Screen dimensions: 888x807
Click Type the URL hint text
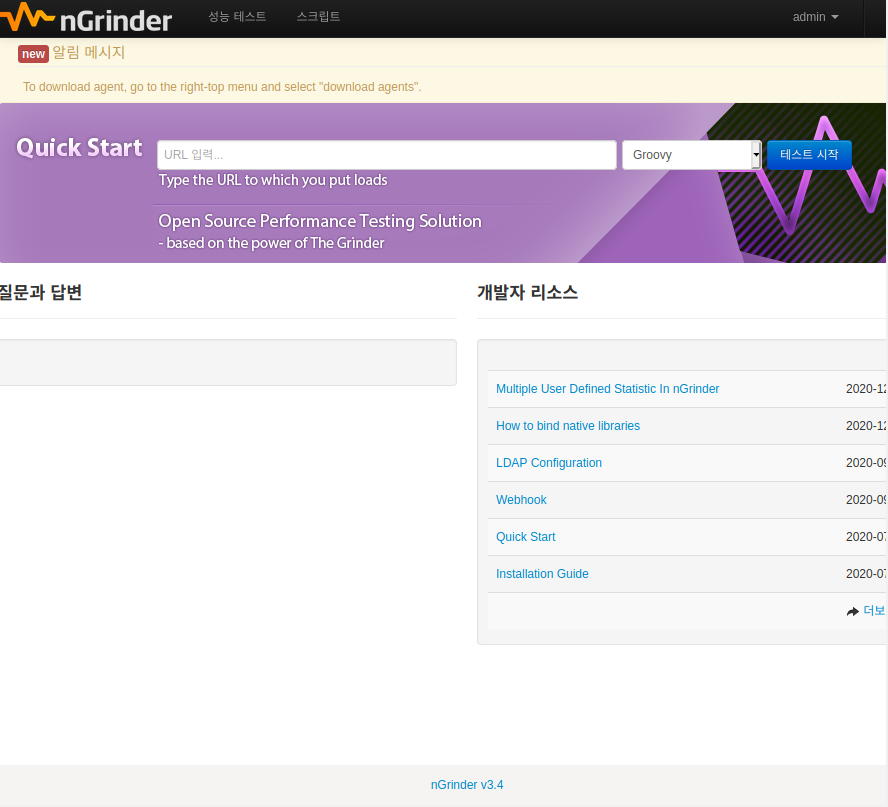pos(273,180)
